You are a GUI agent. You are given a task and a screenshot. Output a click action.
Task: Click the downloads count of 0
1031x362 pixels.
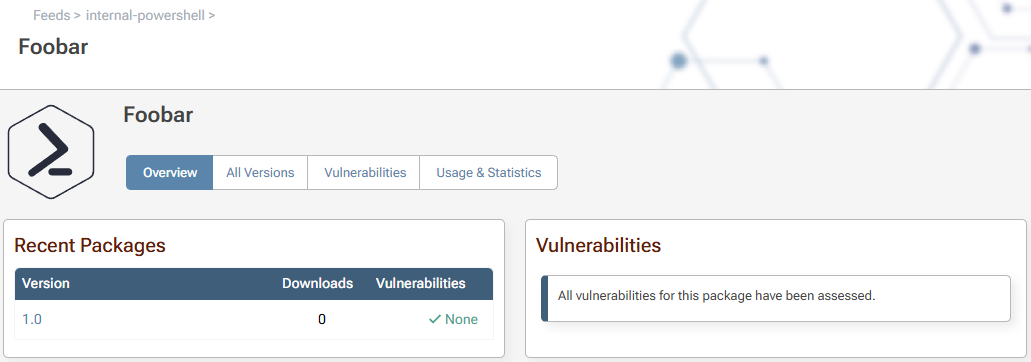point(322,320)
